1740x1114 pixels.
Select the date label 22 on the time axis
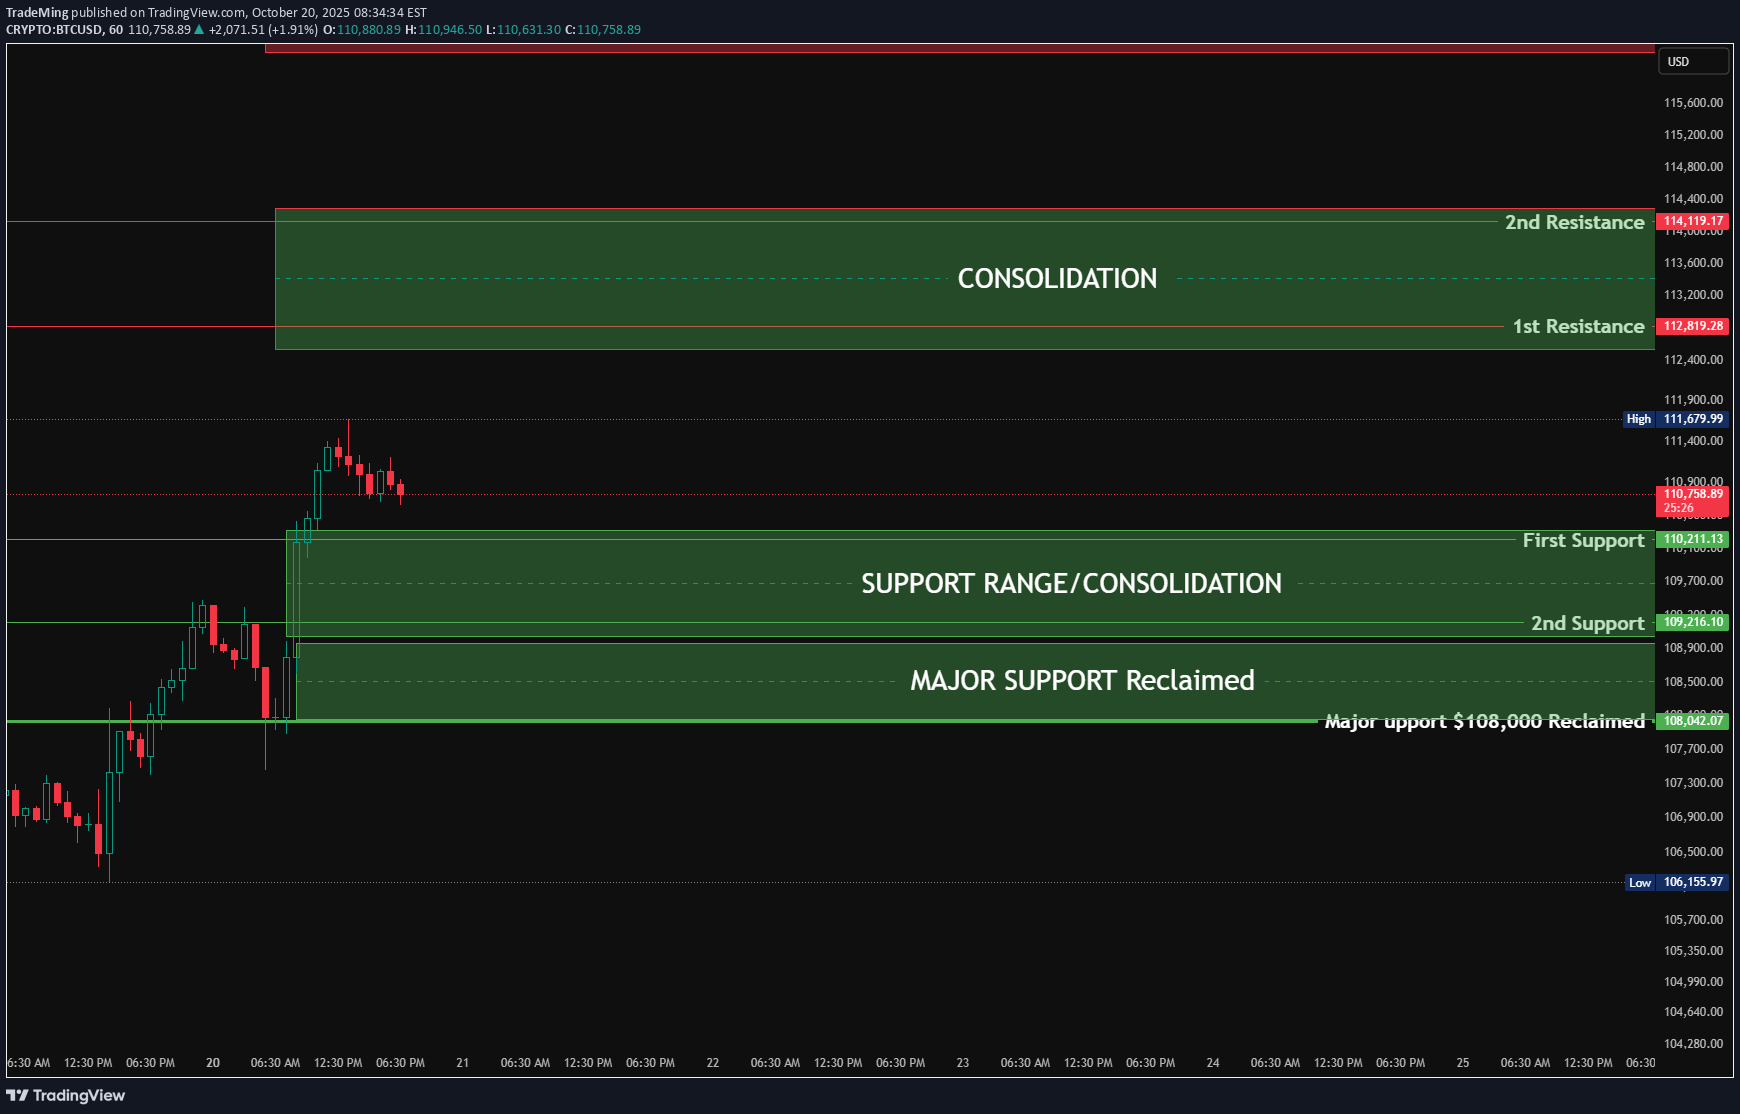click(x=712, y=1063)
